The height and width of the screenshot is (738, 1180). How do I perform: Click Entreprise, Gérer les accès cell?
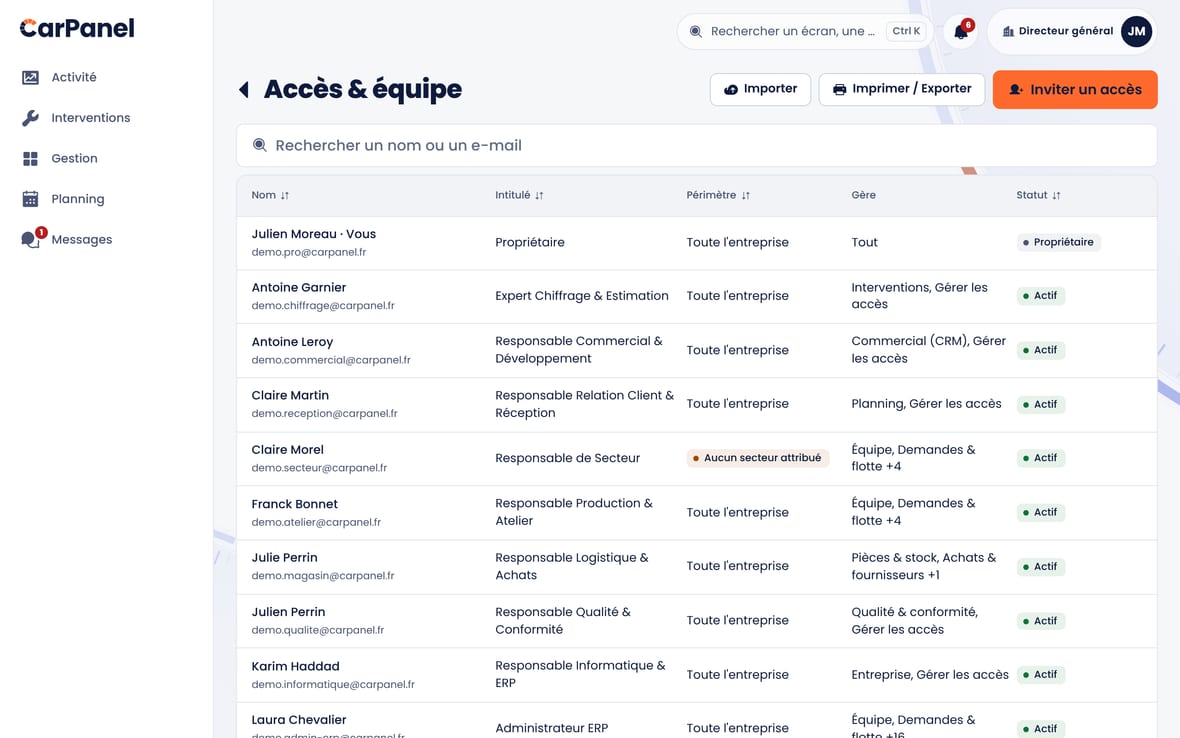click(929, 675)
